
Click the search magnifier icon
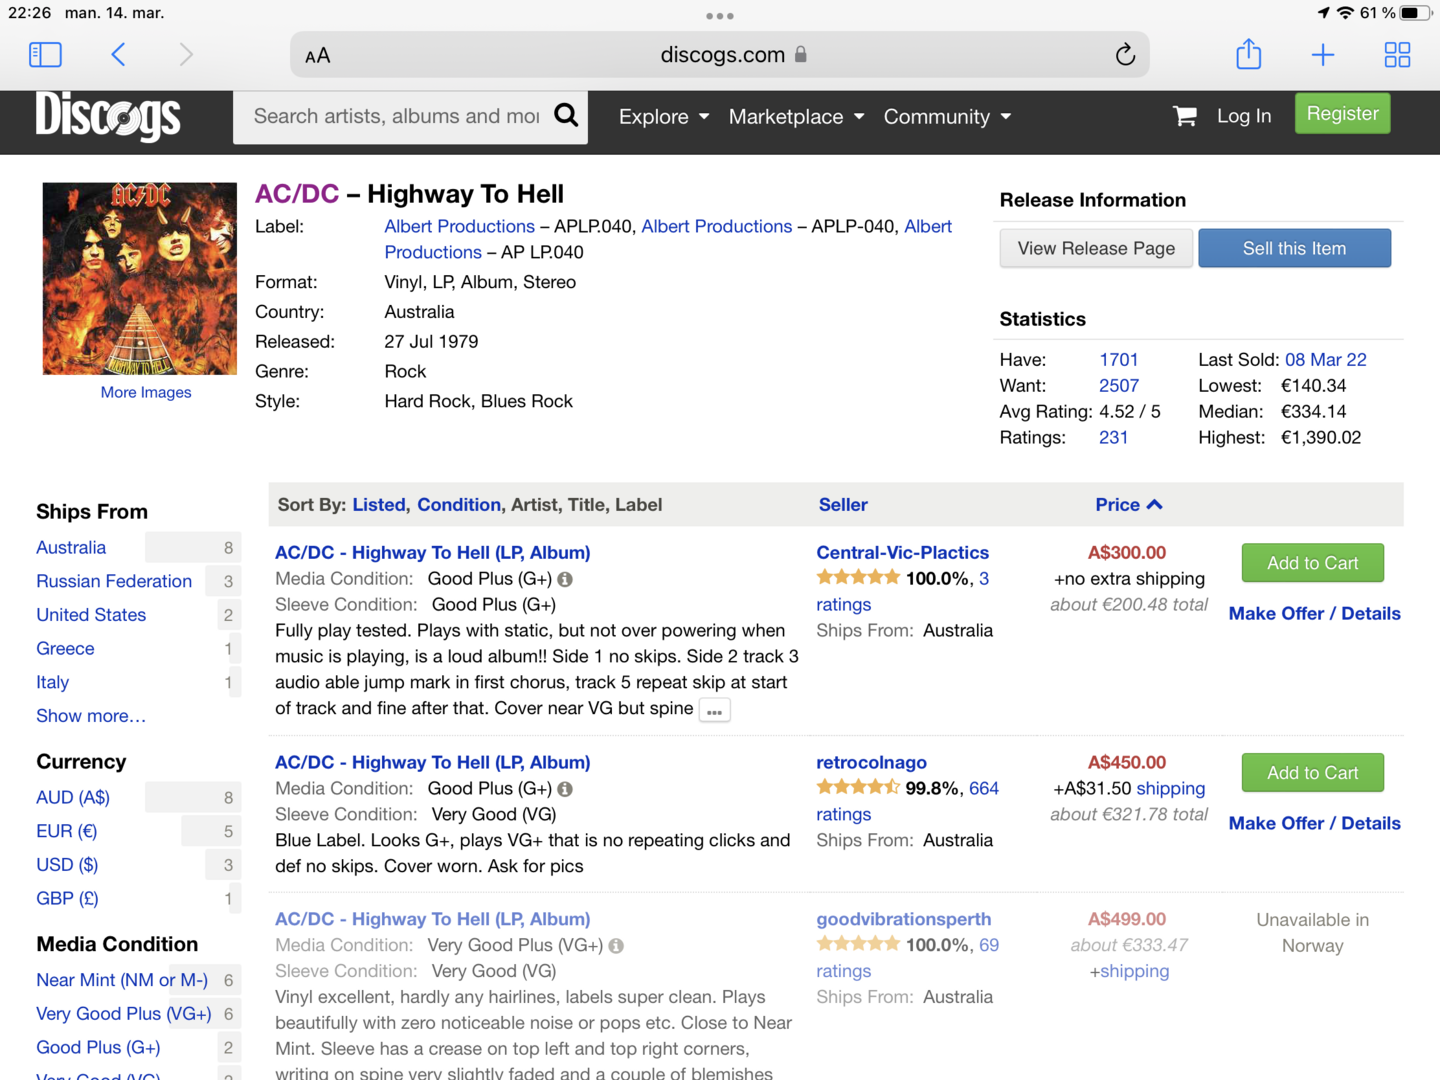566,116
